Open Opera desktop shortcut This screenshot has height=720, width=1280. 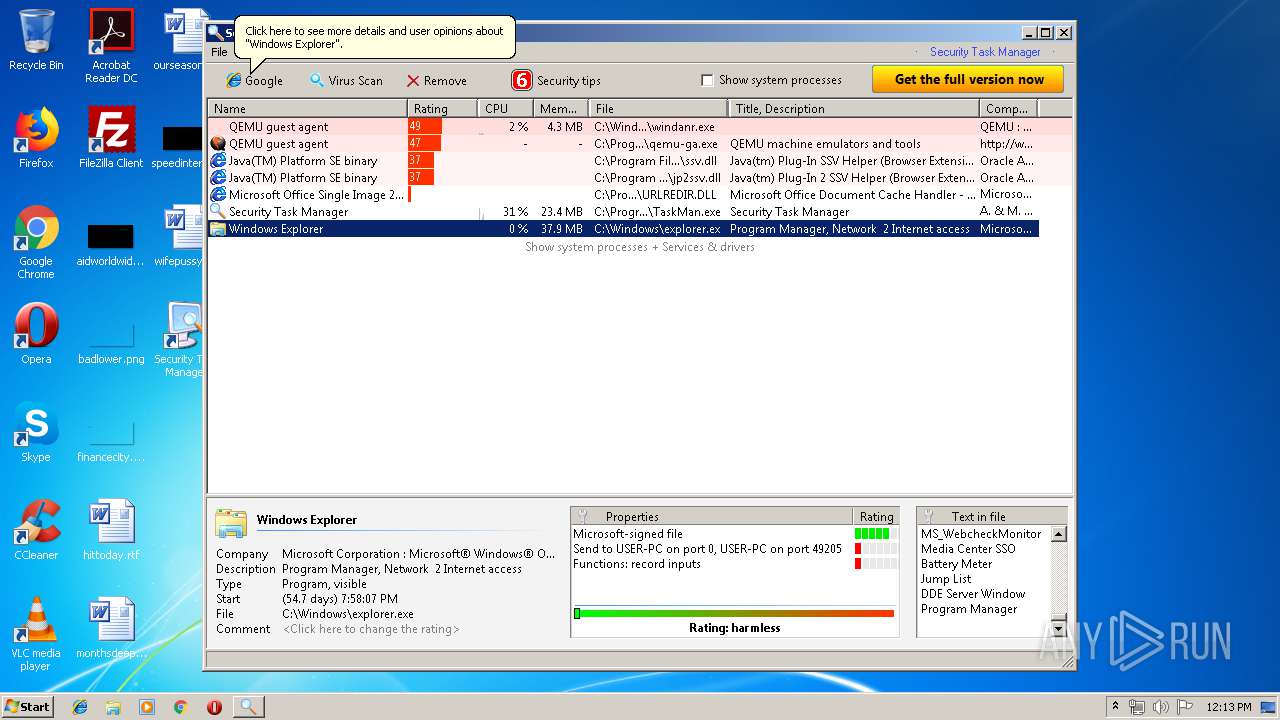pyautogui.click(x=36, y=334)
